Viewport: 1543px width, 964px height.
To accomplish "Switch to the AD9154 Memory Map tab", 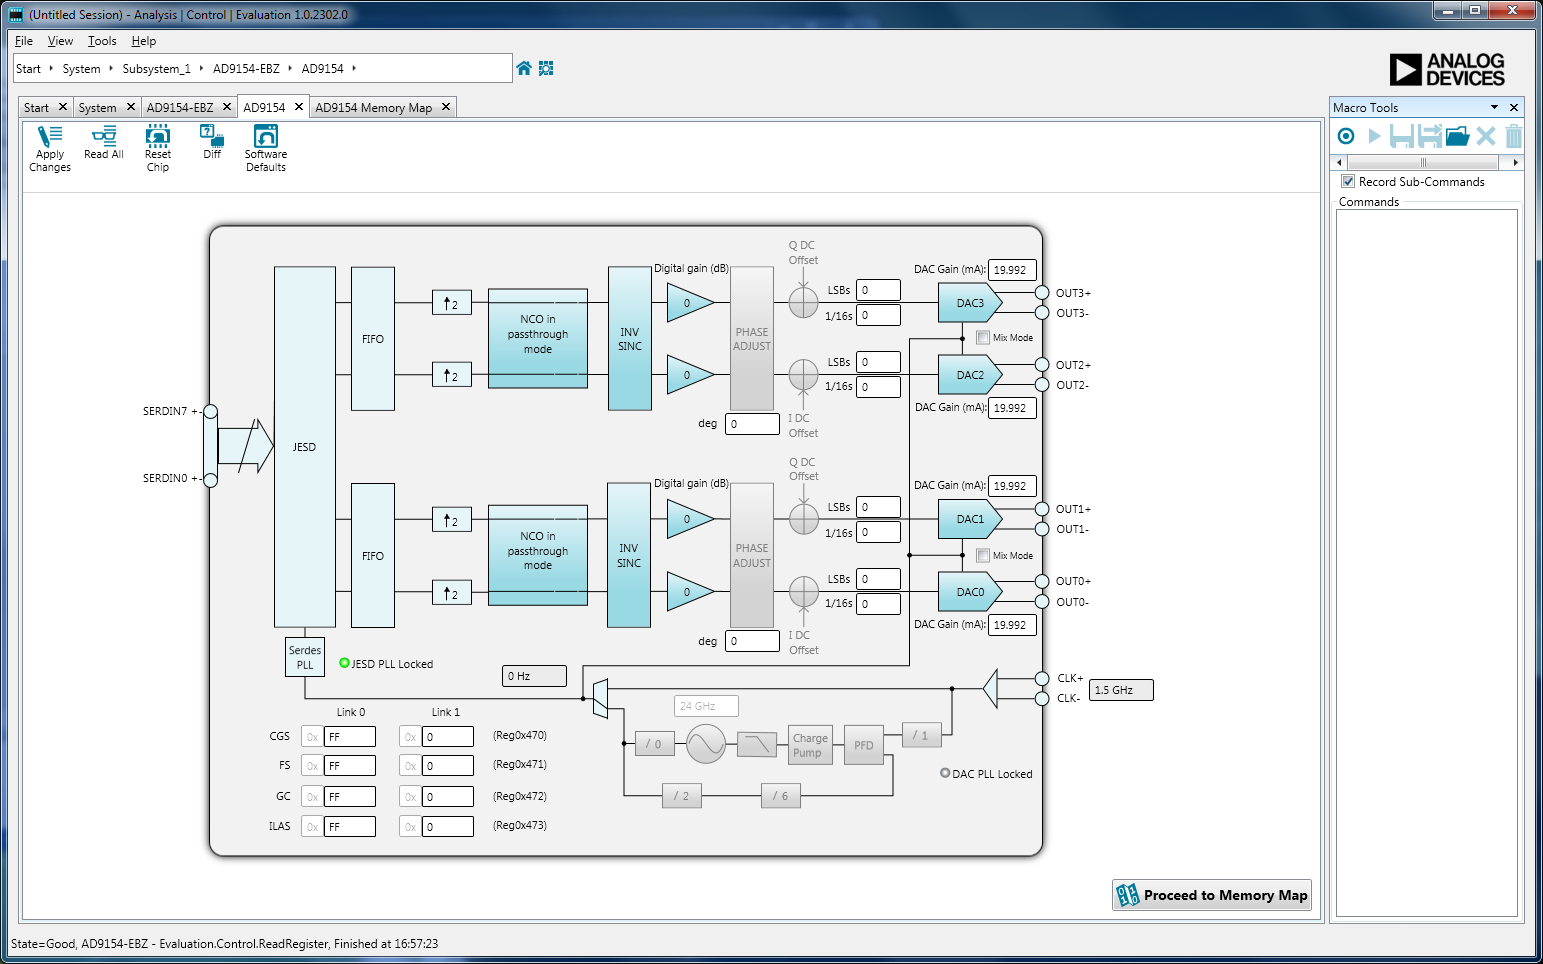I will (373, 108).
